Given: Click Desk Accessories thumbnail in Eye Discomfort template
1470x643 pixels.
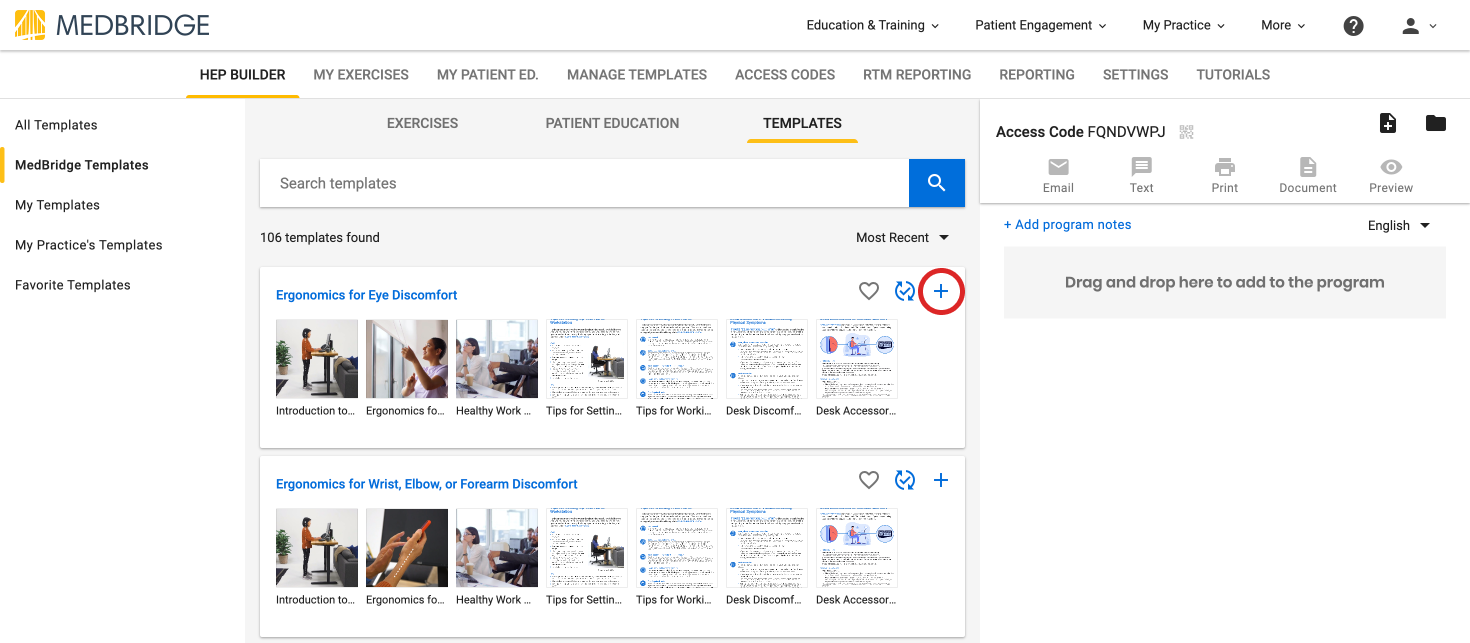Looking at the screenshot, I should click(857, 359).
